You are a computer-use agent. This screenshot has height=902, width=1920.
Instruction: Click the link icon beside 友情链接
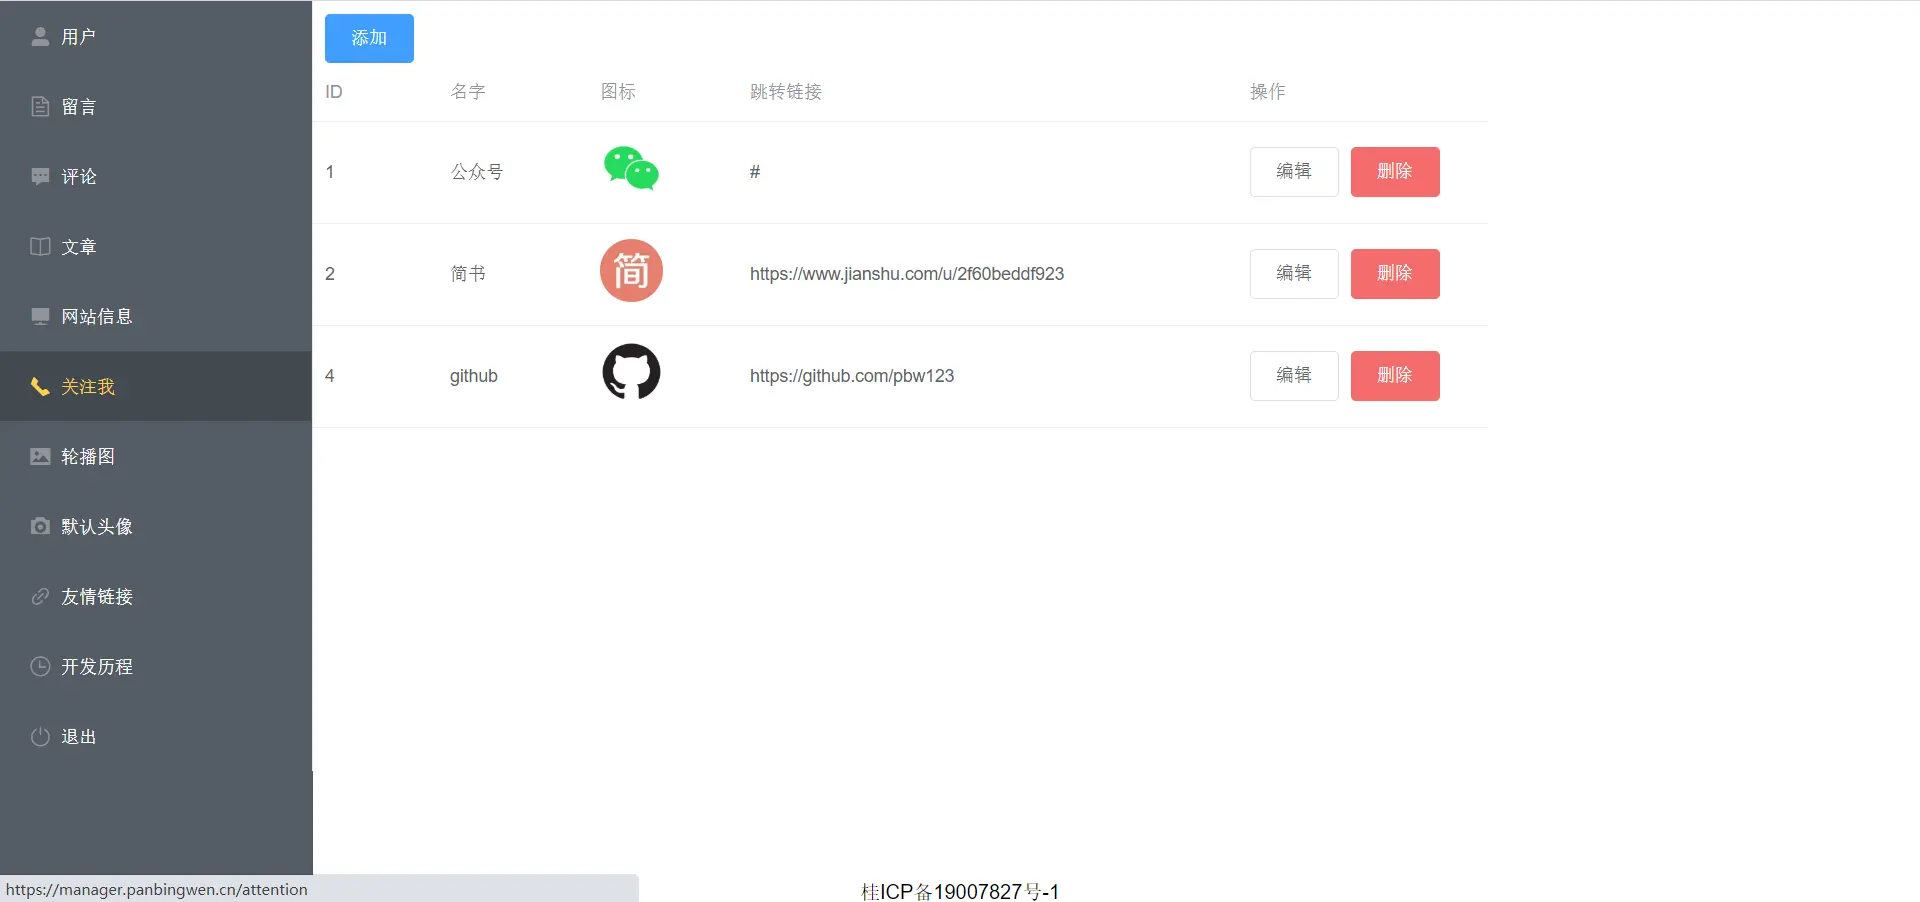[x=40, y=597]
